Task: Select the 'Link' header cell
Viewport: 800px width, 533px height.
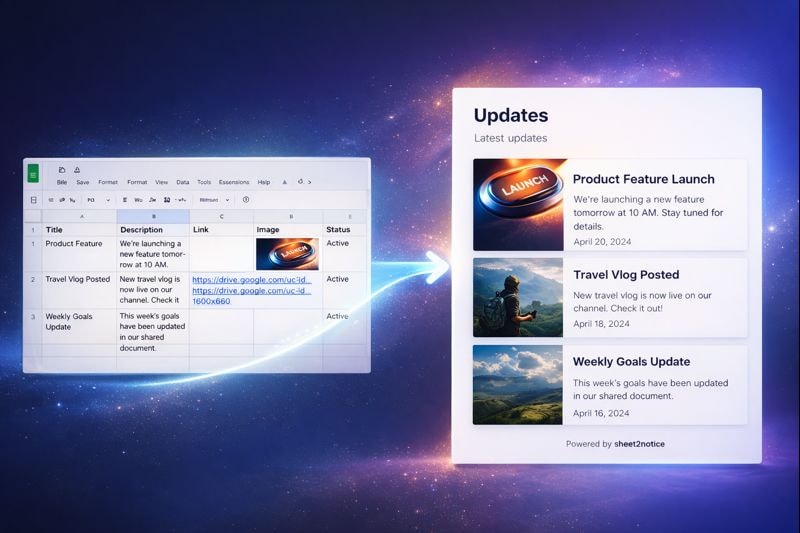Action: [221, 230]
